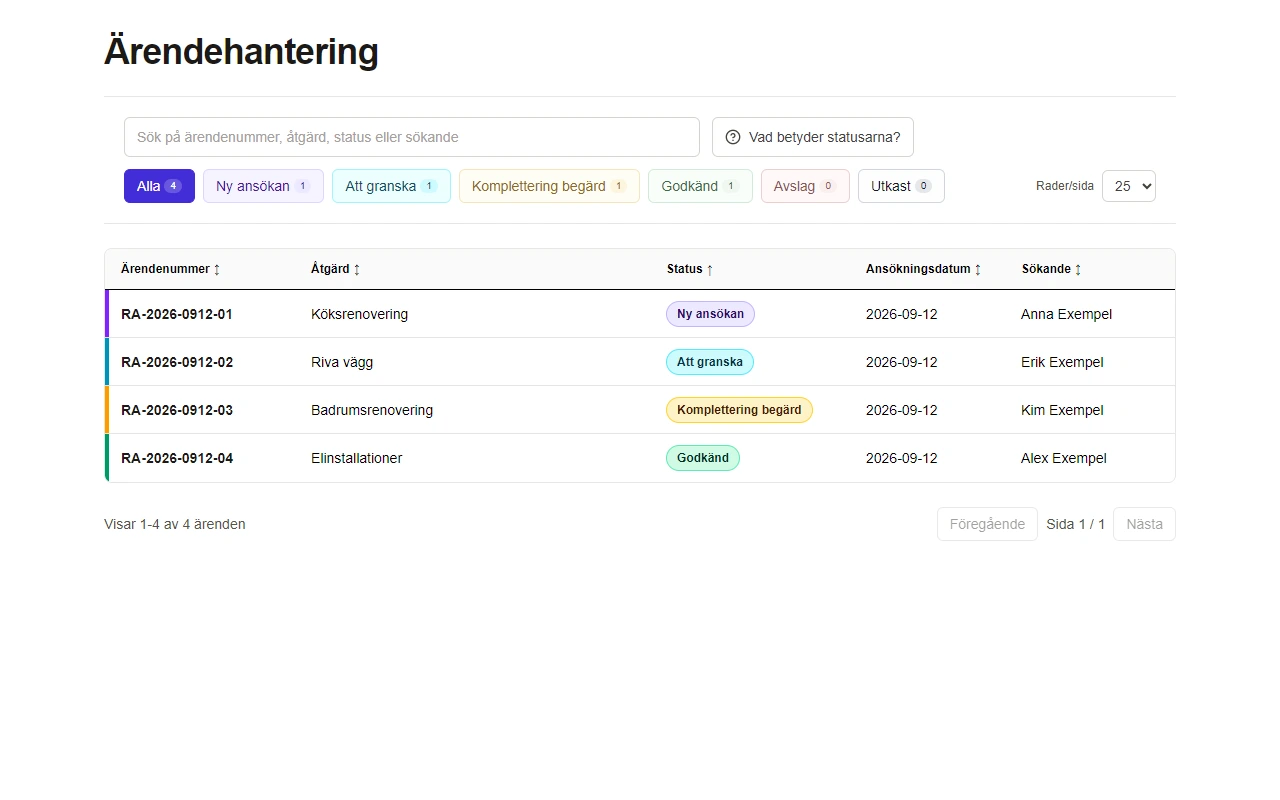The width and height of the screenshot is (1280, 800).
Task: Click date 2026-09-12 in Köksrenovering row
Action: click(902, 314)
